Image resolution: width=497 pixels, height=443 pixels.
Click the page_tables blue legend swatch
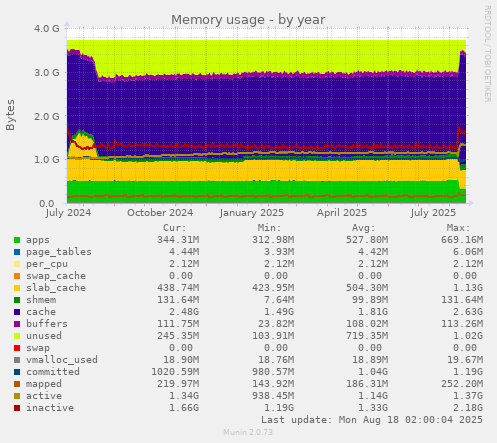pos(17,252)
